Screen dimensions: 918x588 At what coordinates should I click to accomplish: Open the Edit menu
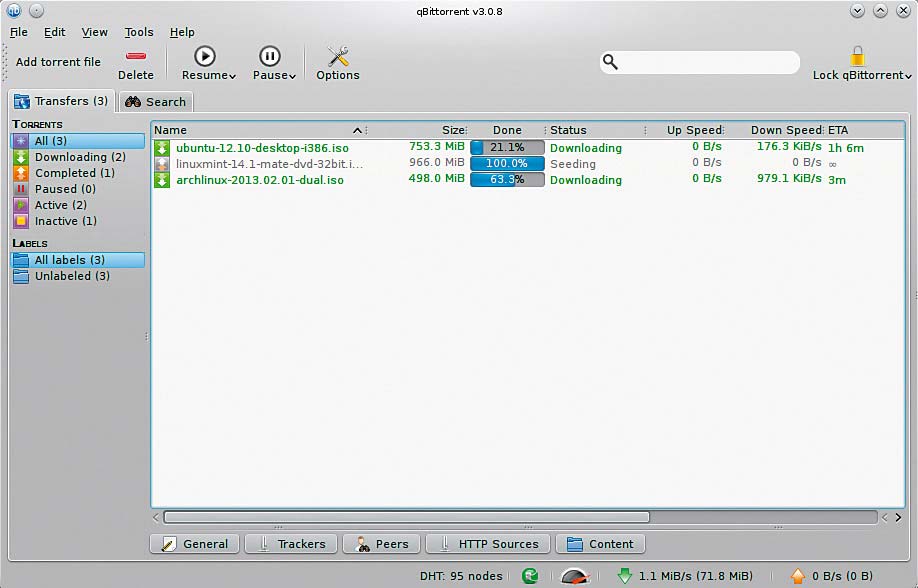pos(54,32)
